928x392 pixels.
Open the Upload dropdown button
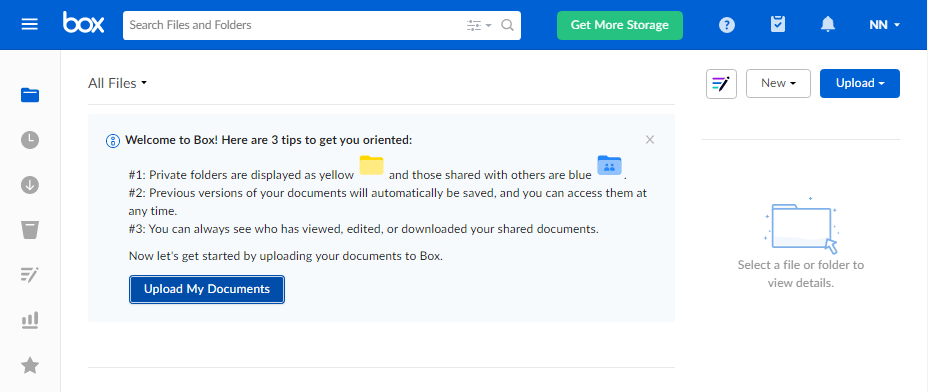860,83
